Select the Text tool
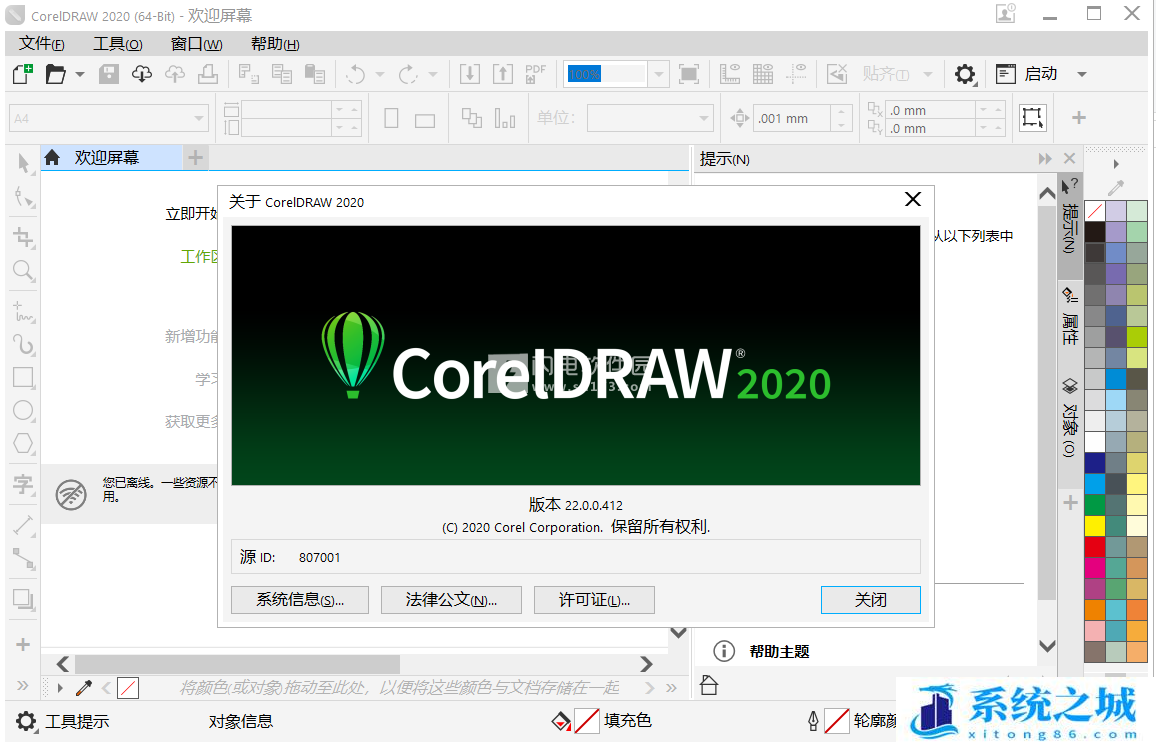Image resolution: width=1156 pixels, height=747 pixels. click(x=24, y=484)
